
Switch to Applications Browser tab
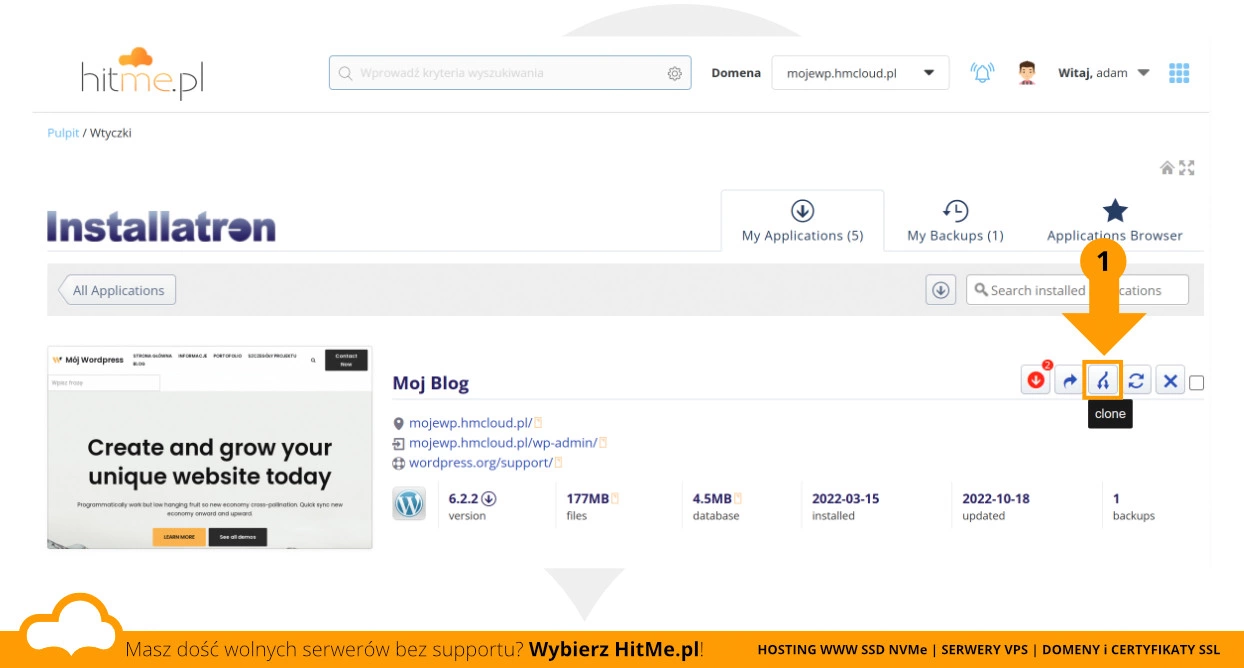(1114, 221)
